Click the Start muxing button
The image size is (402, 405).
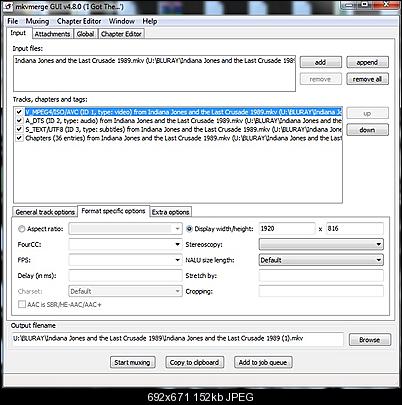[133, 362]
